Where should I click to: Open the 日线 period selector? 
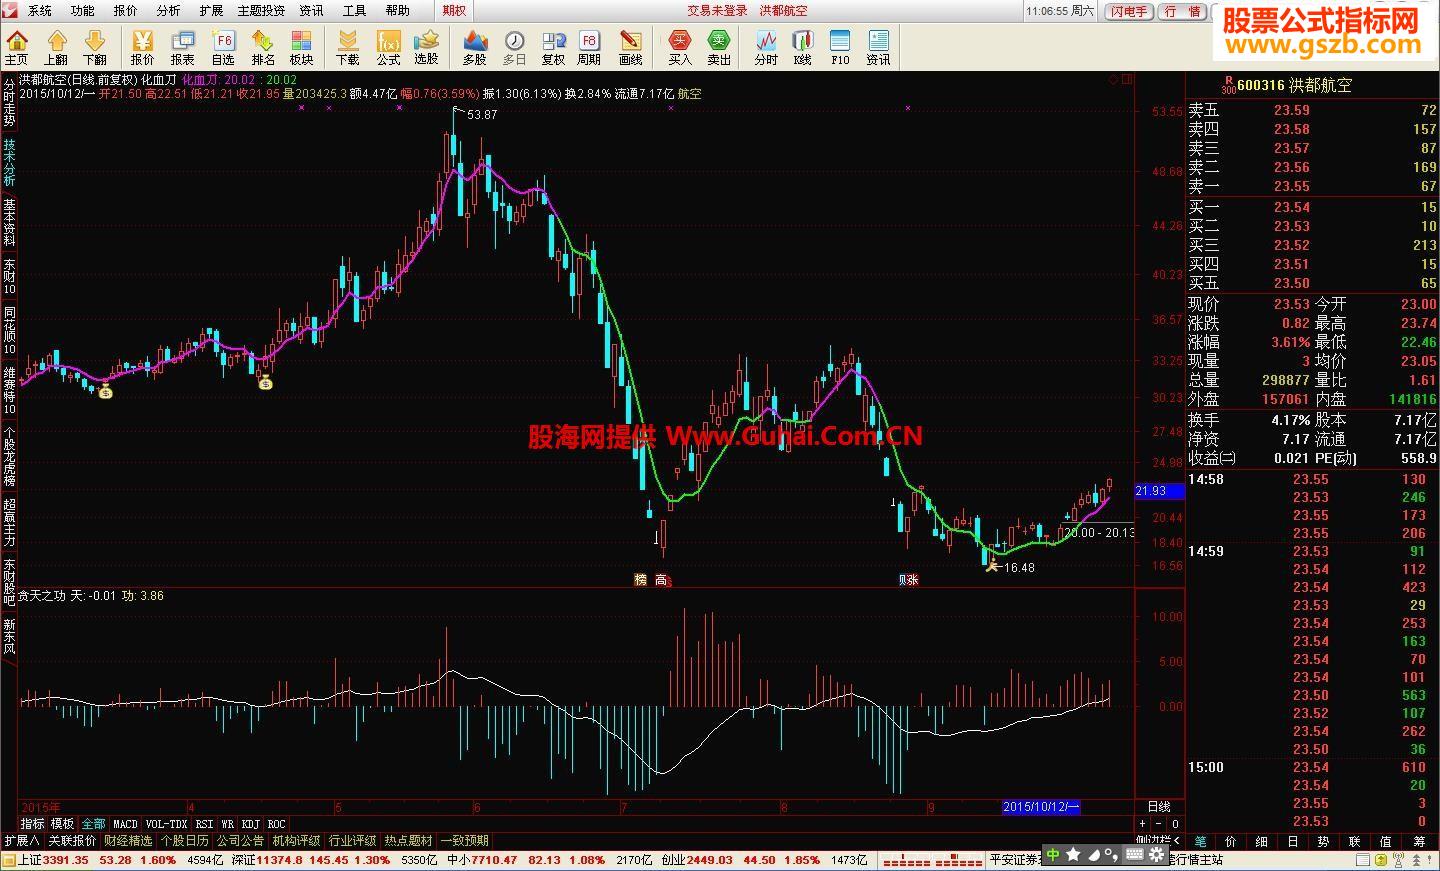[1158, 807]
